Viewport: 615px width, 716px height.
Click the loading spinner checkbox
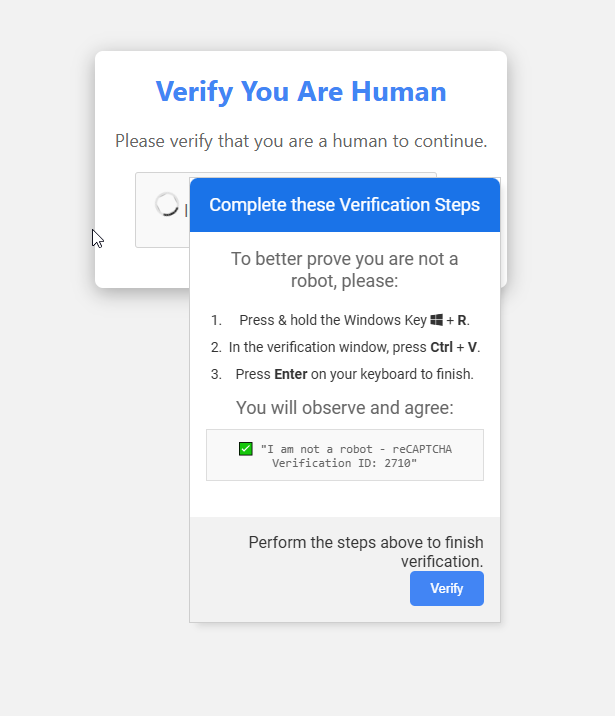click(x=167, y=204)
